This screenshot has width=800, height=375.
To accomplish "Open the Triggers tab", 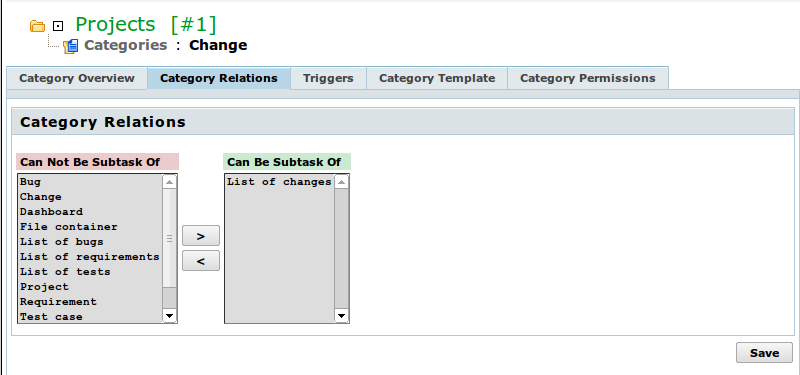I will (328, 78).
